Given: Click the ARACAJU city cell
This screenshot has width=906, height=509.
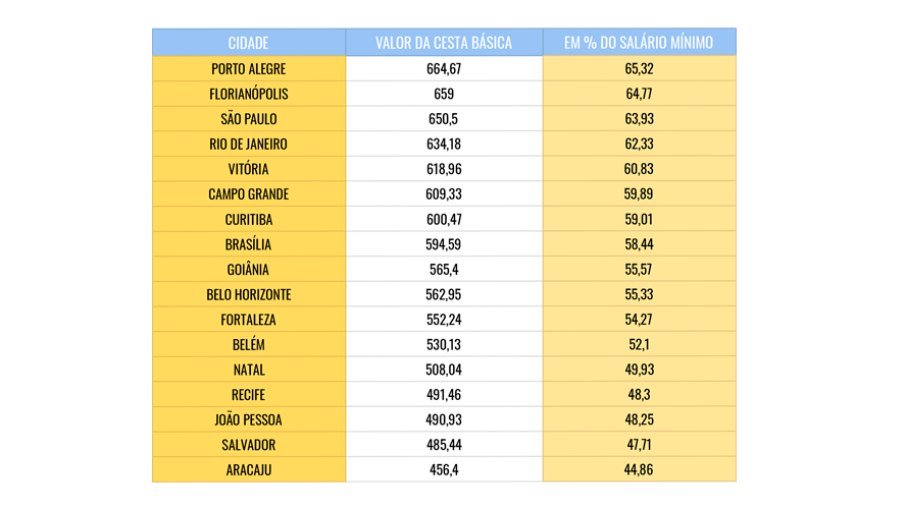Looking at the screenshot, I should click(248, 470).
